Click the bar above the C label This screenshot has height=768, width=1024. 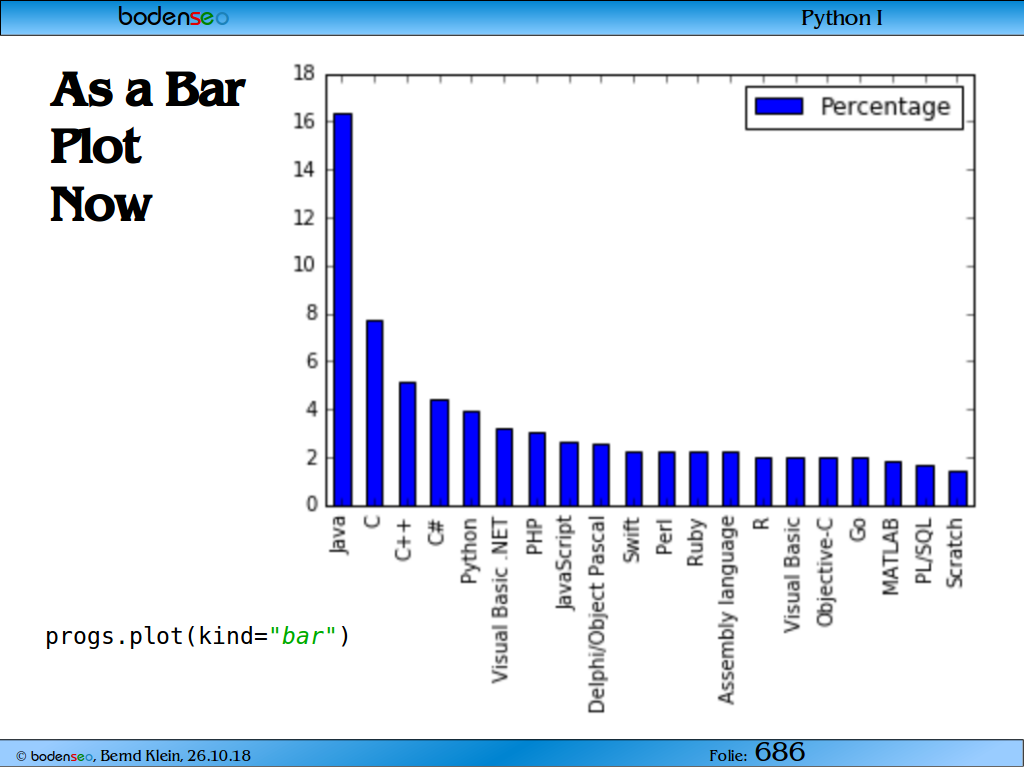[x=374, y=413]
